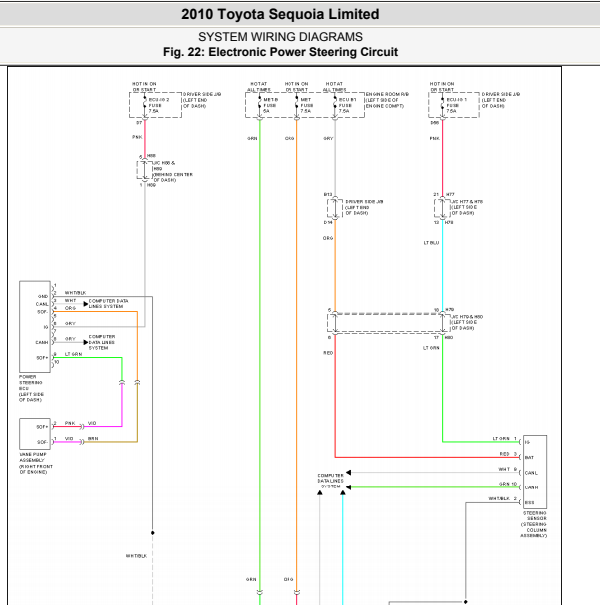The width and height of the screenshot is (600, 605).
Task: Click "ORG" label at ECU pin 4
Action: [70, 308]
